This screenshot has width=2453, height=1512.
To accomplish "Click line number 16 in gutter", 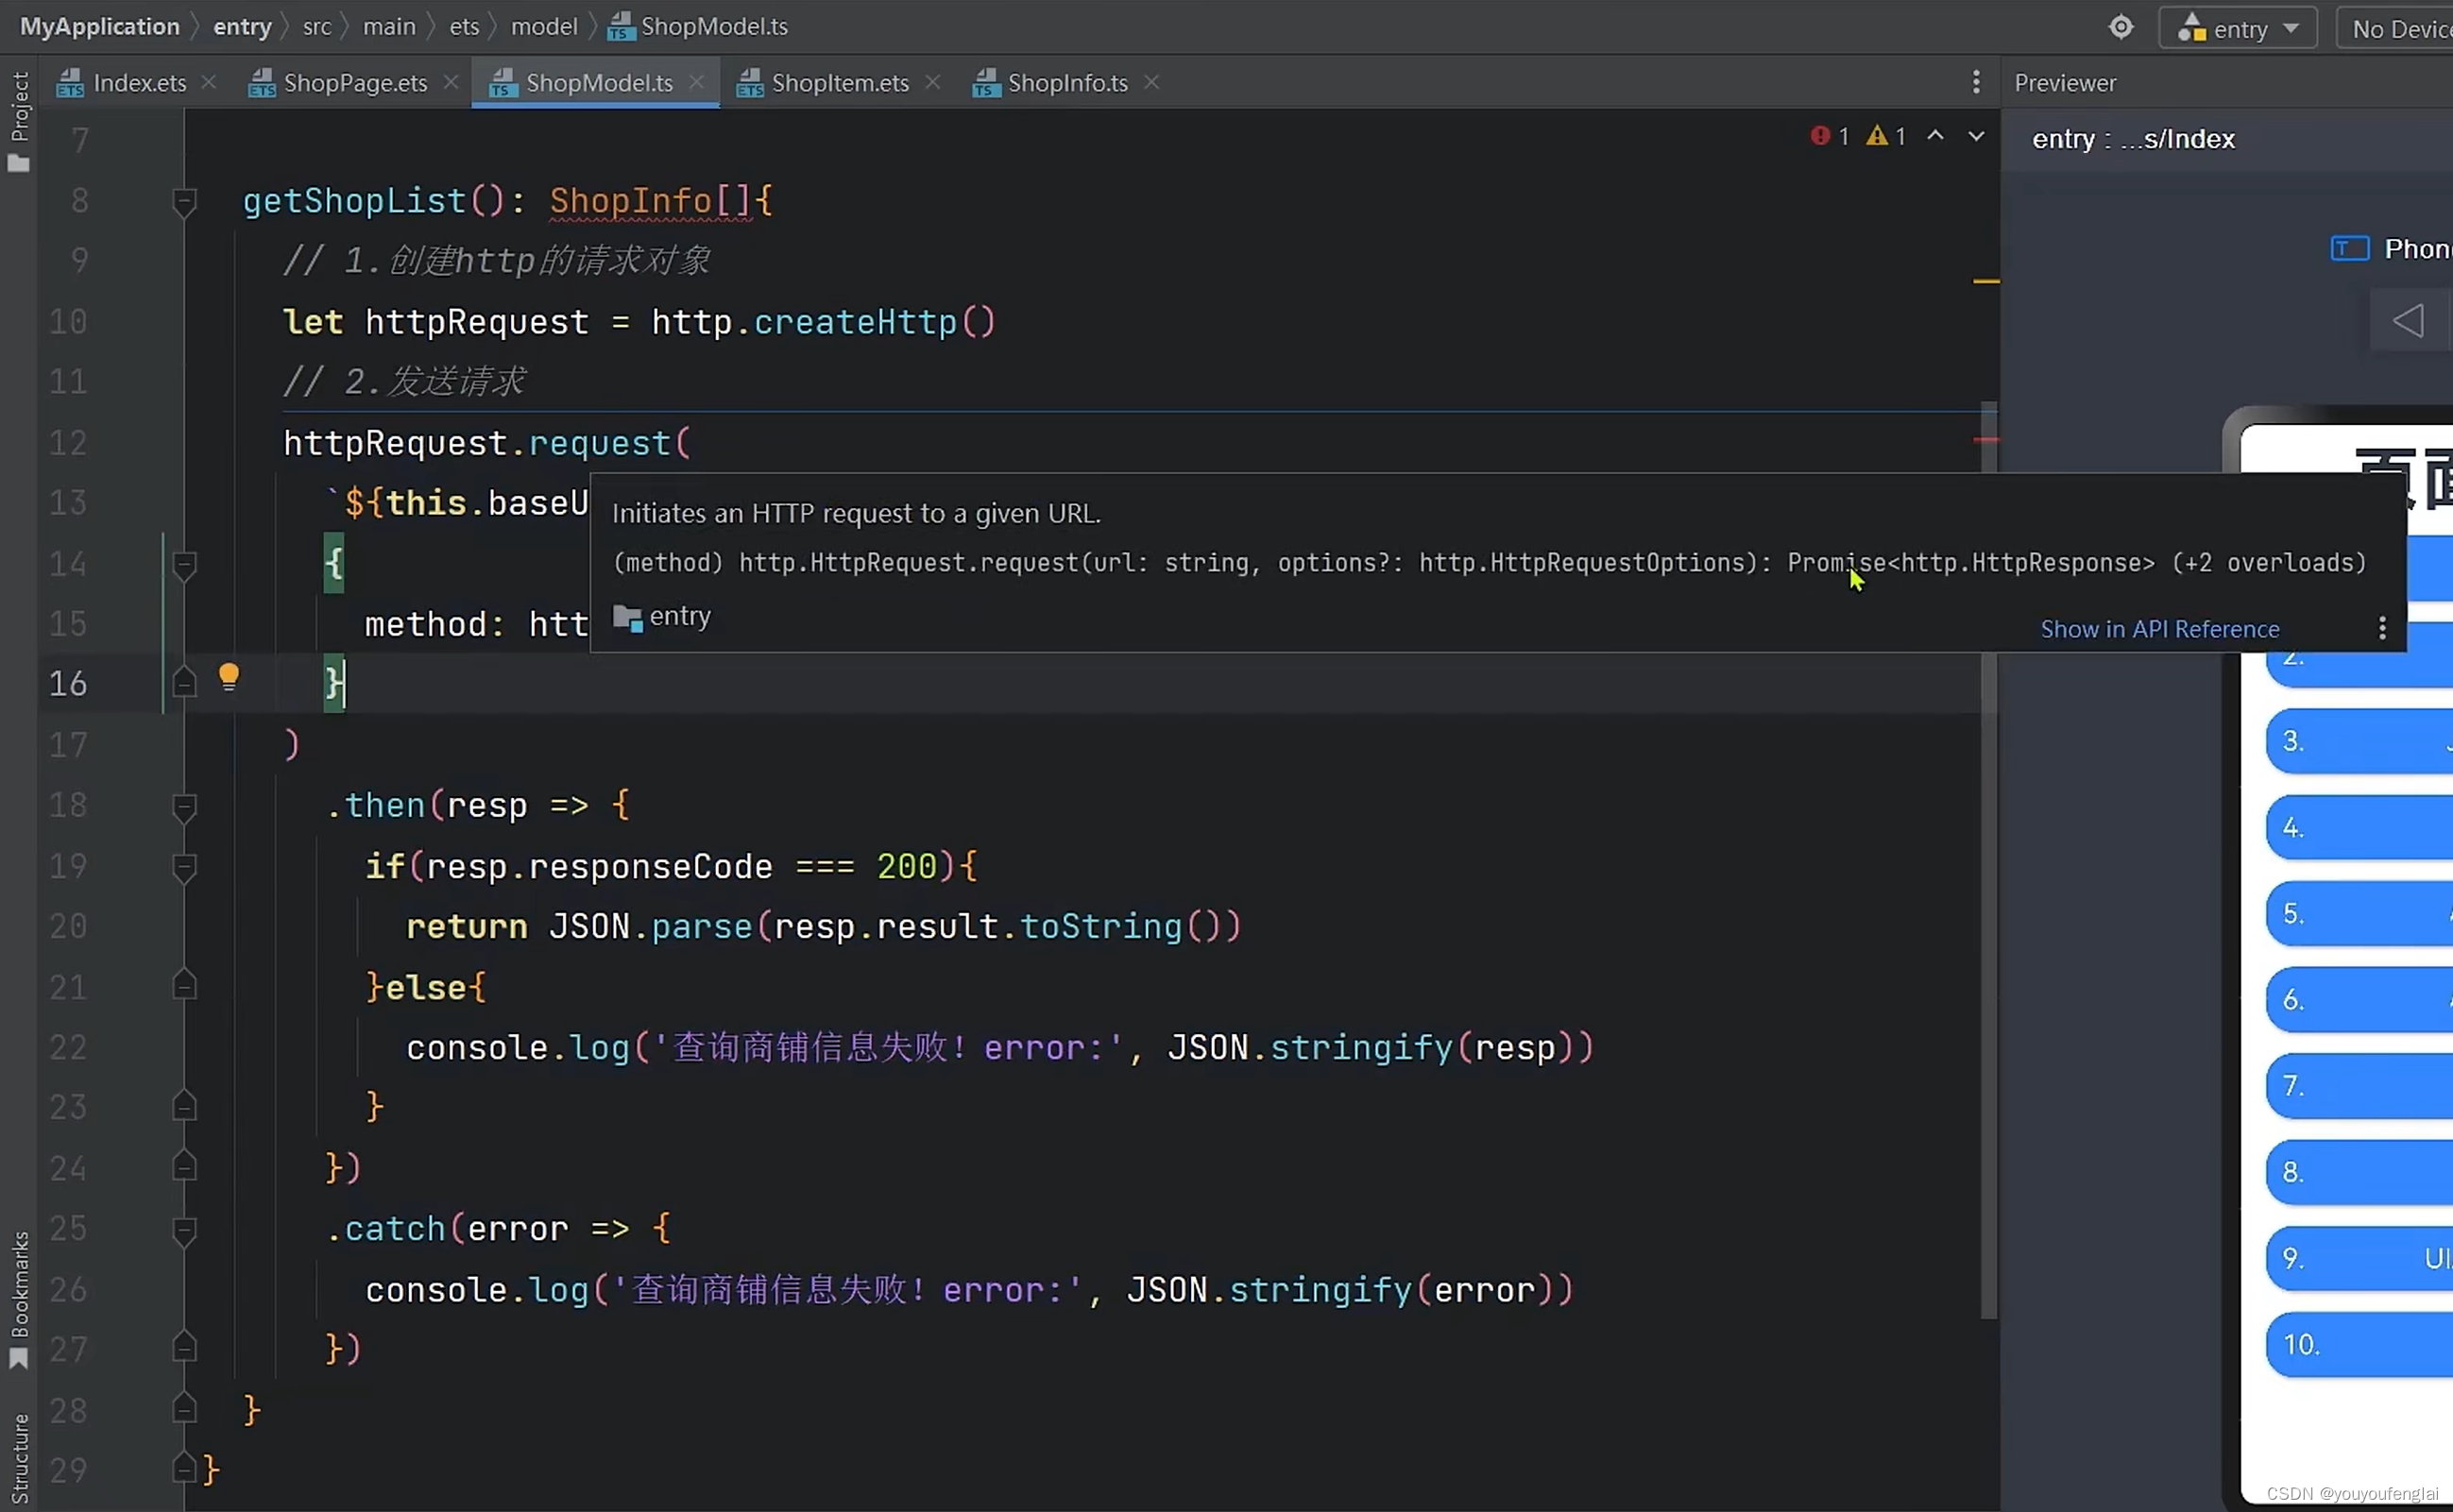I will (x=68, y=684).
